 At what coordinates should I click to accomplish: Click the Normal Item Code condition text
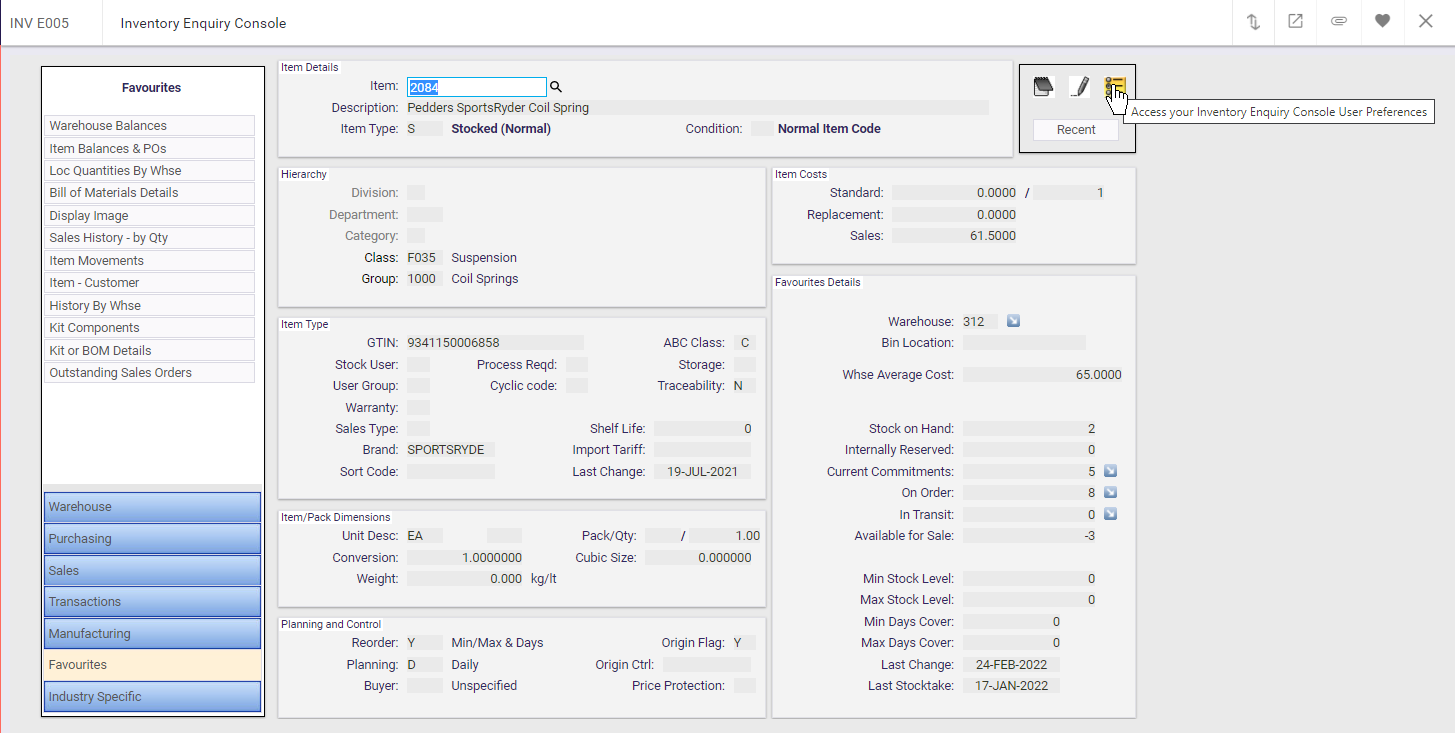[829, 129]
